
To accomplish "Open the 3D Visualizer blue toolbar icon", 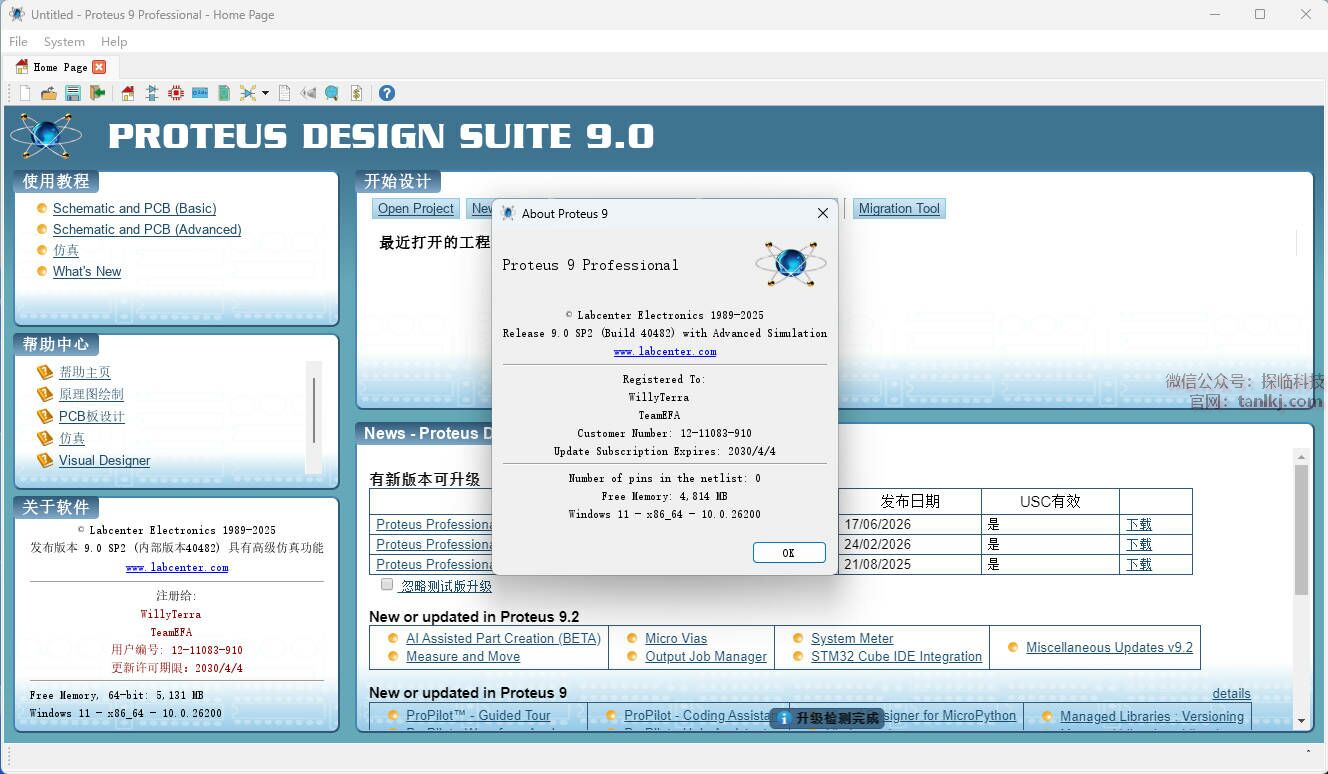I will 200,93.
